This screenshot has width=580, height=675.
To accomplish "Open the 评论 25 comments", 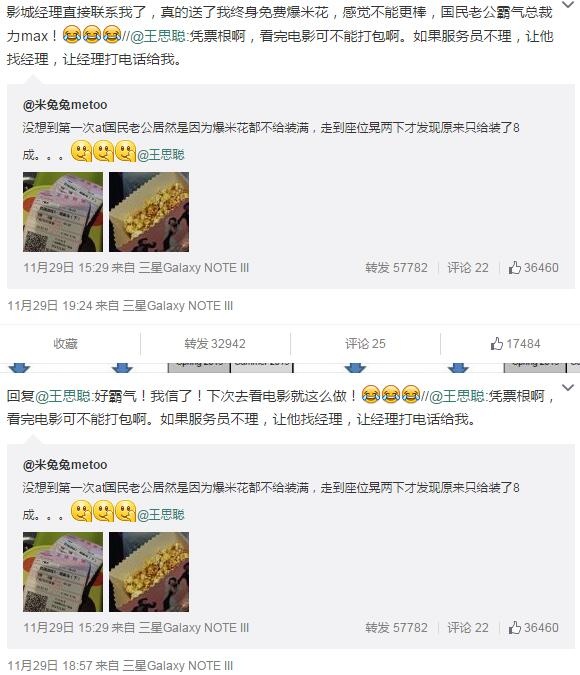I will tap(365, 344).
